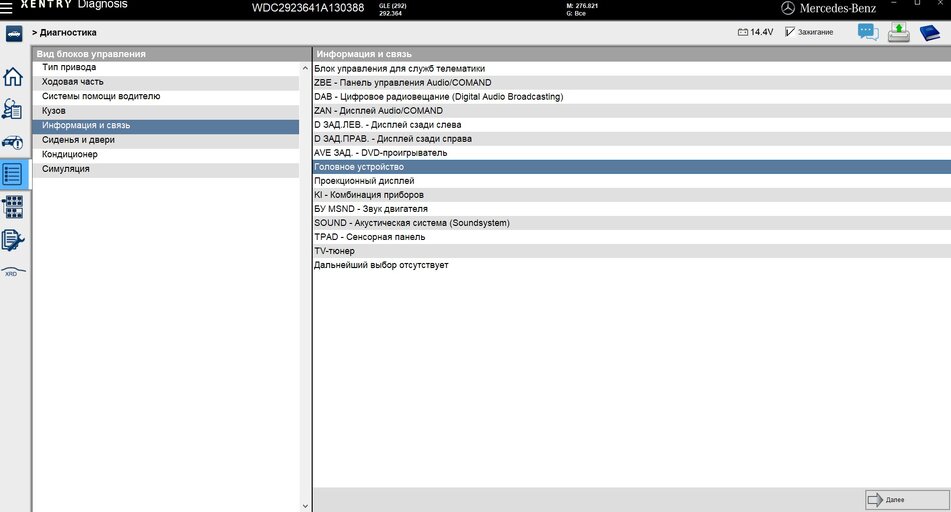Image resolution: width=951 pixels, height=512 pixels.
Task: Choose D ЗАД.ЛЕВ. - Дисплей сзади слева
Action: coord(632,124)
